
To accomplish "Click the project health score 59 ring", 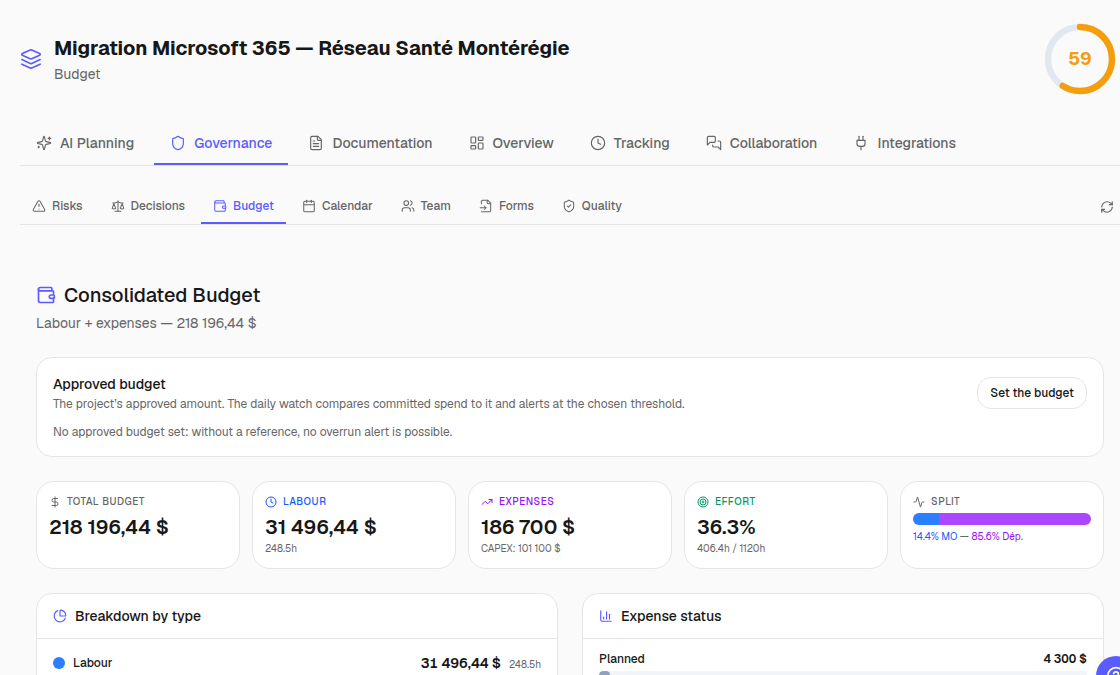I will tap(1079, 59).
